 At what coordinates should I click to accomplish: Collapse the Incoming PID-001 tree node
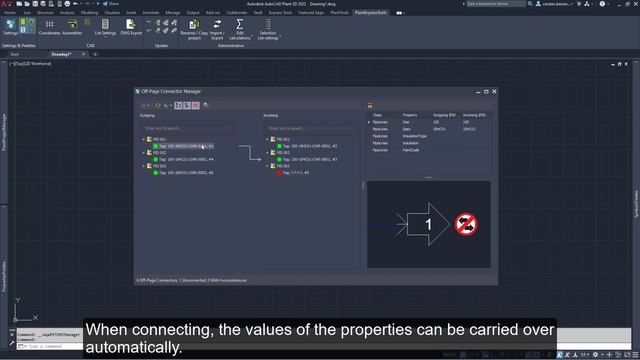pos(267,139)
